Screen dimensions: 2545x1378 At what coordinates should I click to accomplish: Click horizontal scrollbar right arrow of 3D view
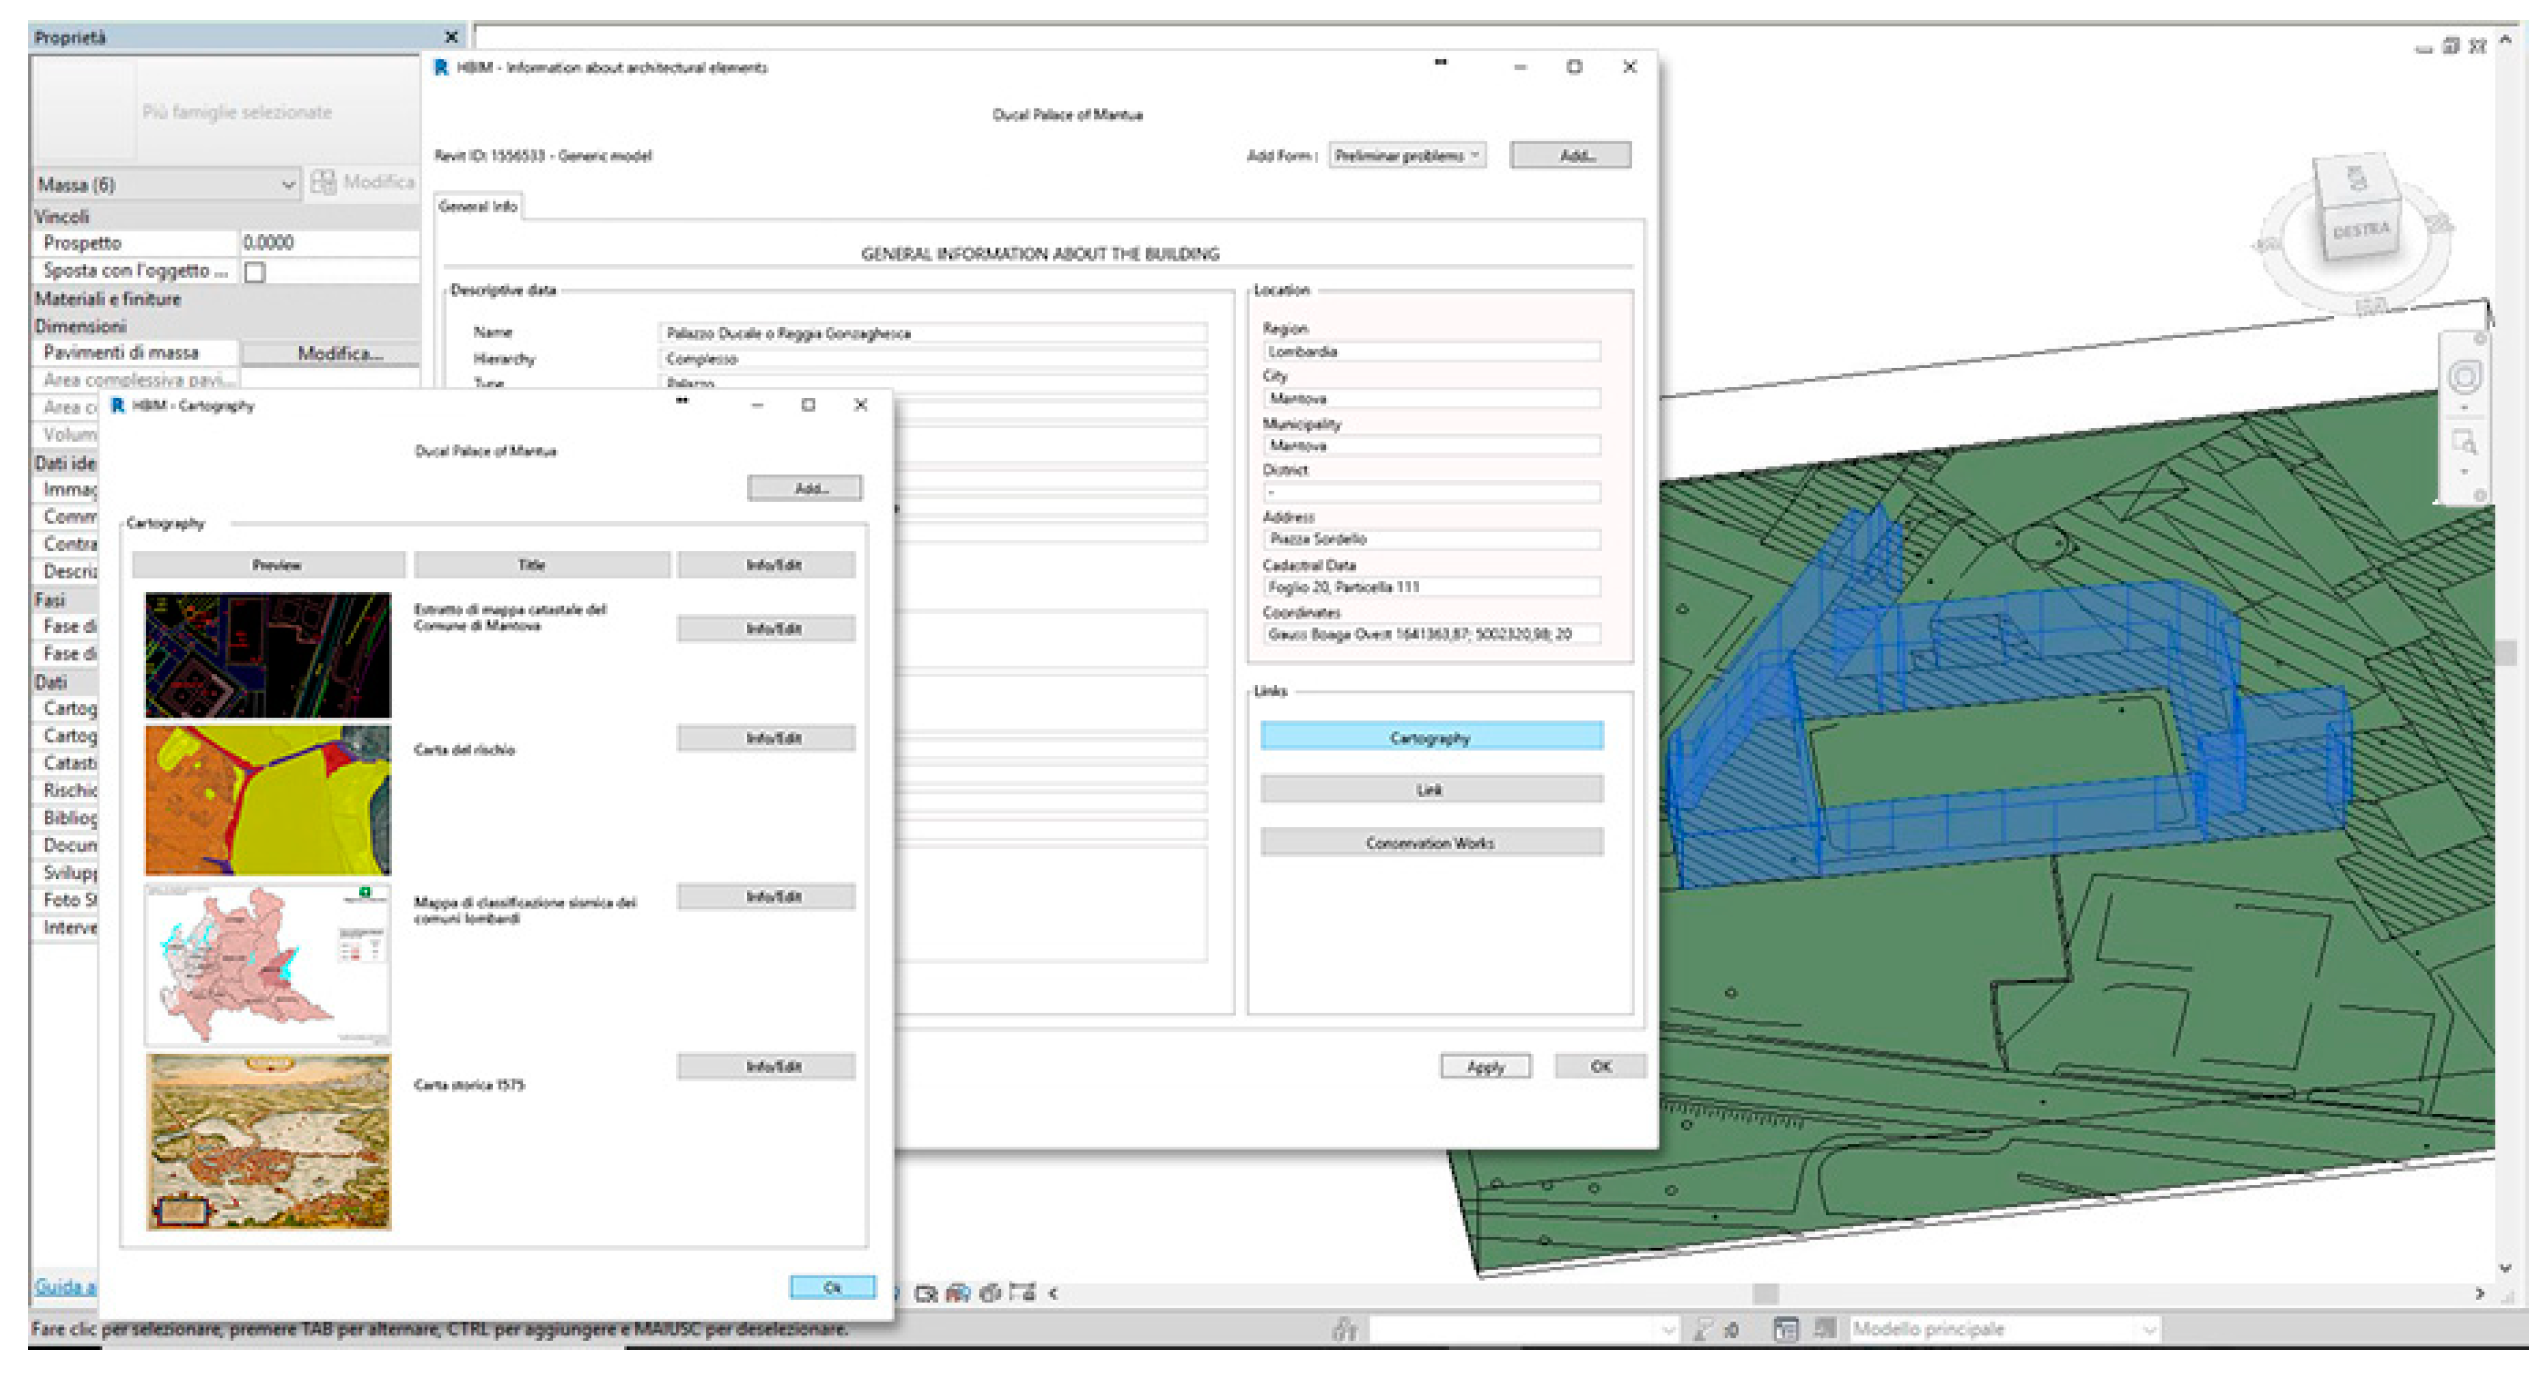[x=2480, y=1294]
